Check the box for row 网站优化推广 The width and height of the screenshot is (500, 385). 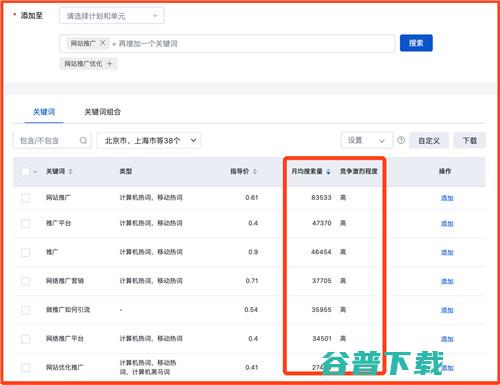[25, 368]
